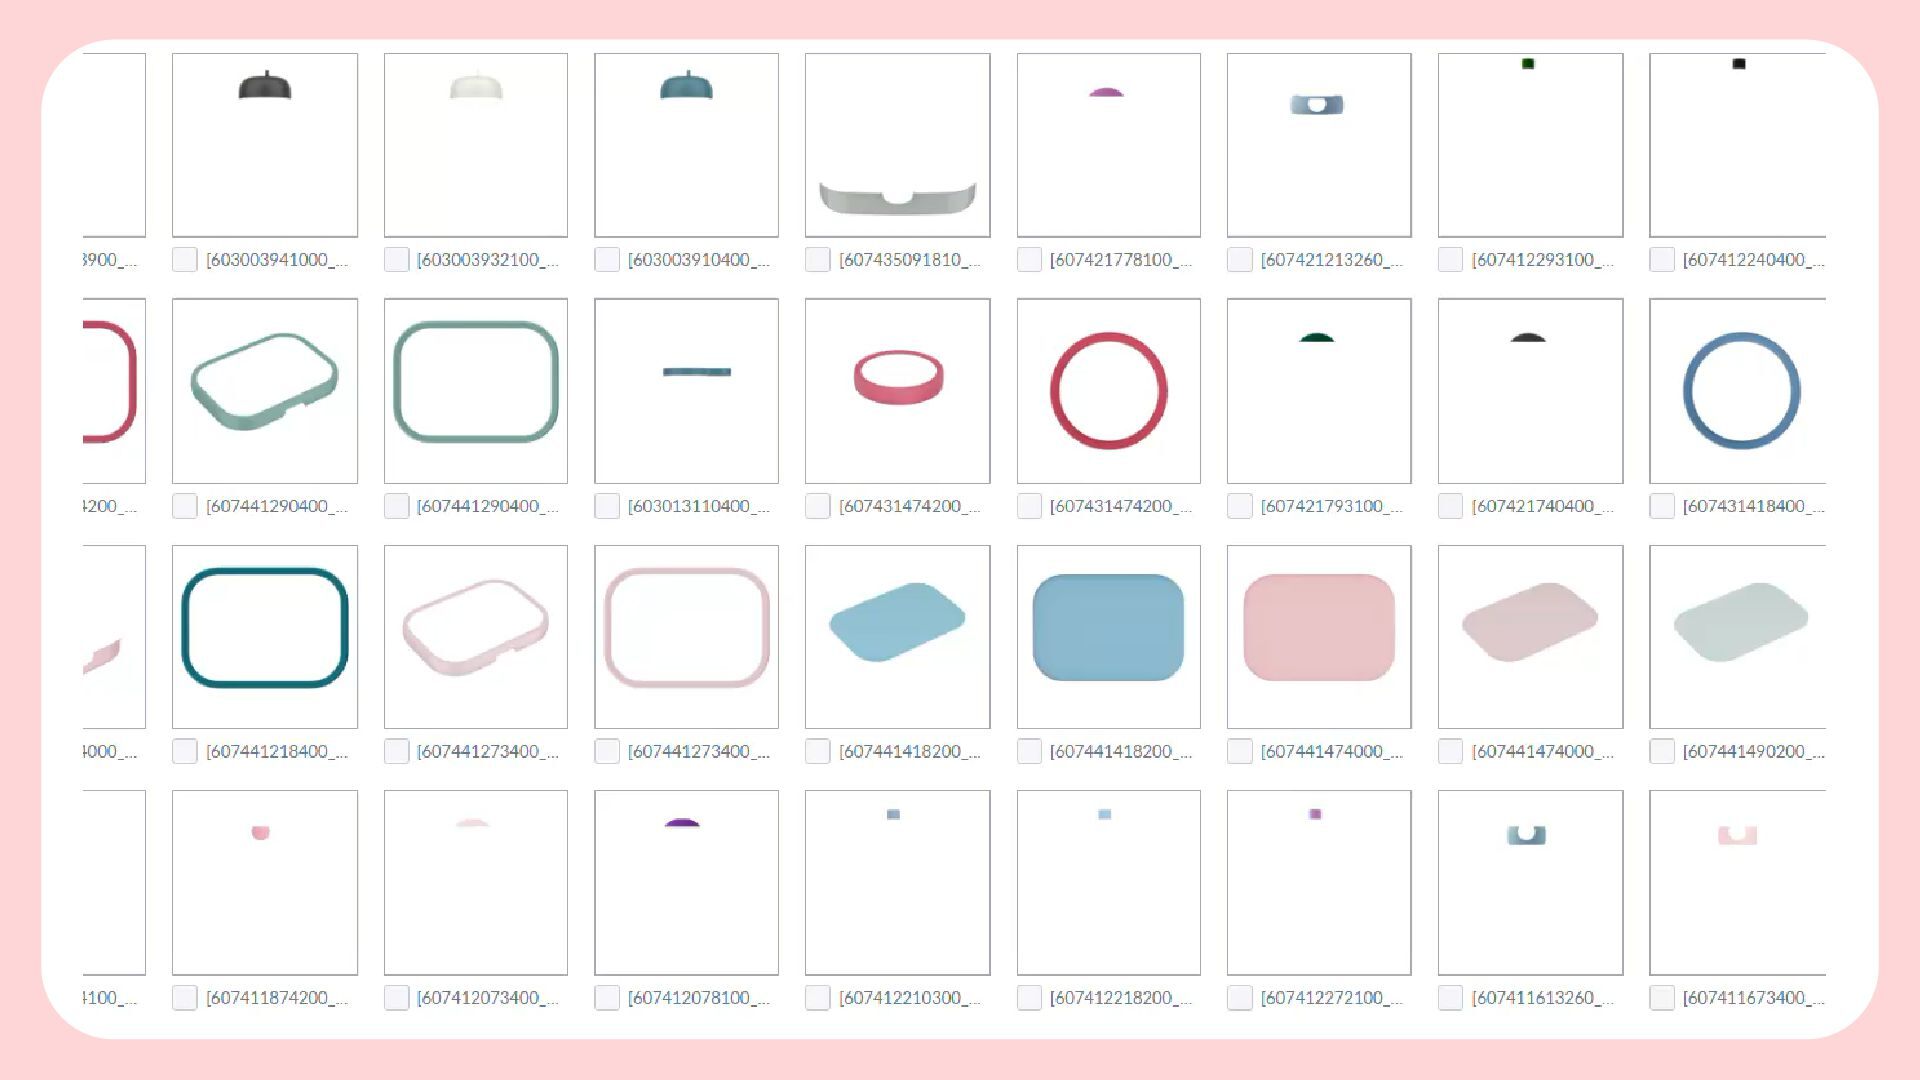This screenshot has width=1920, height=1080.
Task: Click the blue ring thumbnail 607431418400
Action: pyautogui.click(x=1738, y=391)
